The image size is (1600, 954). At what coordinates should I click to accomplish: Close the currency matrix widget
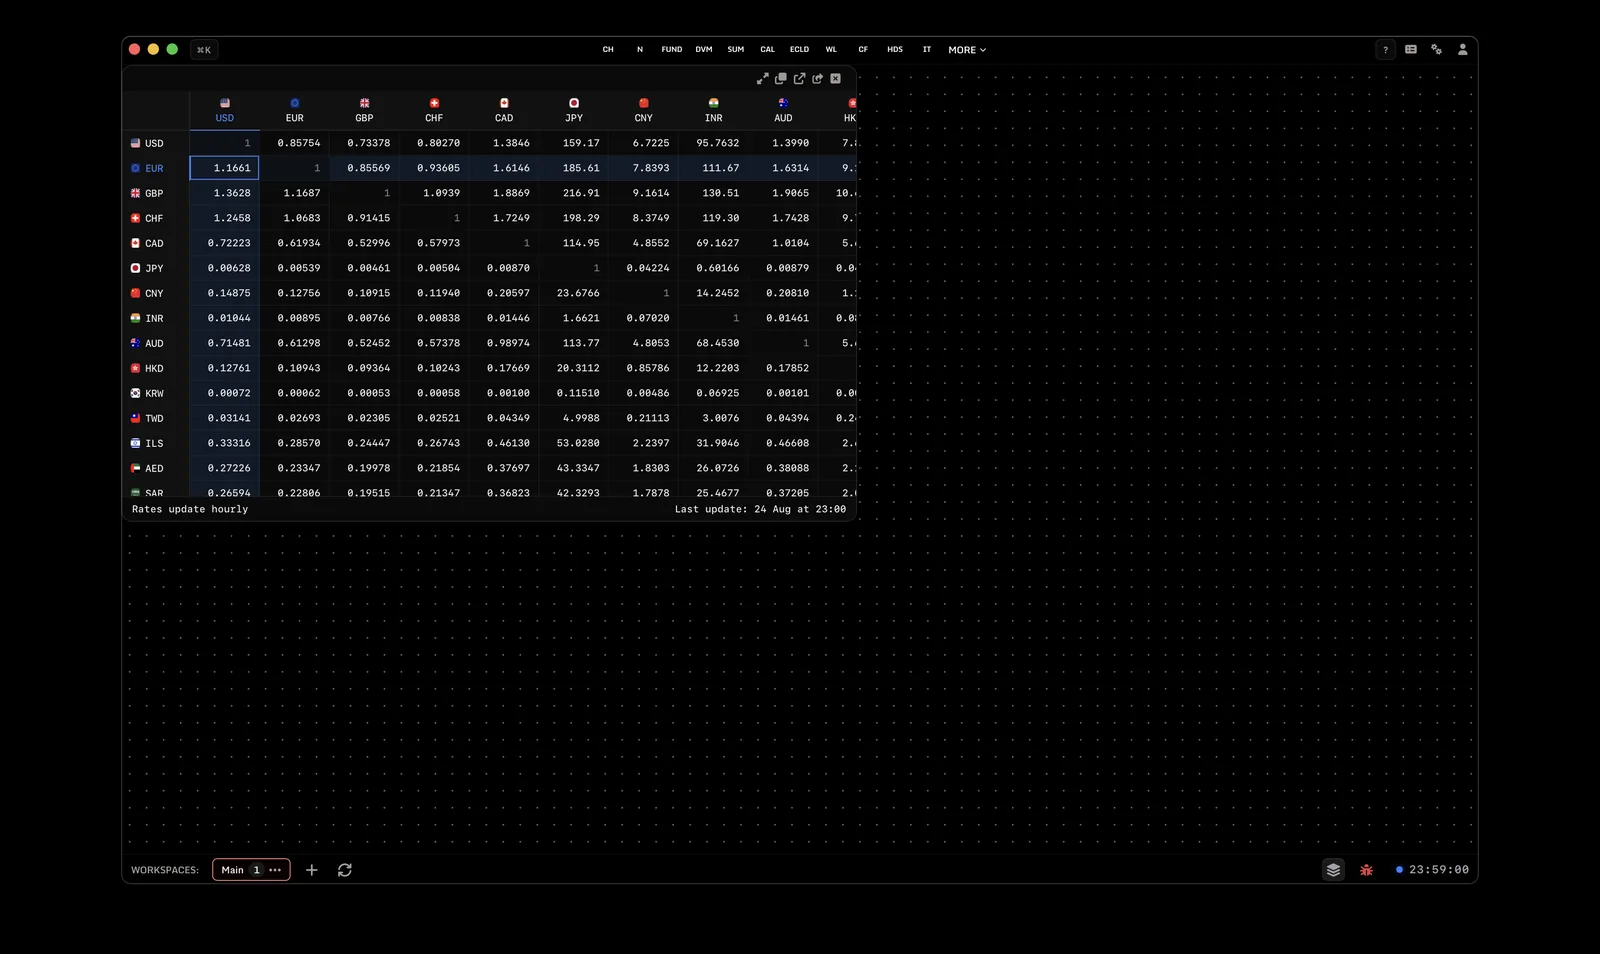click(835, 78)
